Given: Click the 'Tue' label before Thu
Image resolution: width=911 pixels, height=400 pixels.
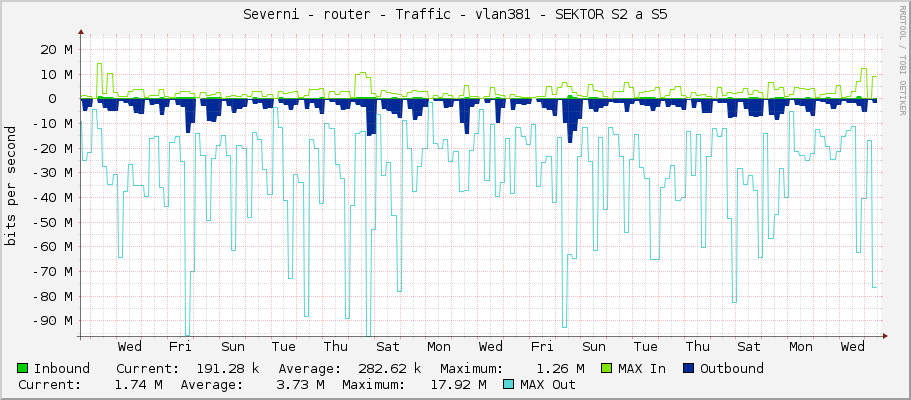Looking at the screenshot, I should [284, 347].
